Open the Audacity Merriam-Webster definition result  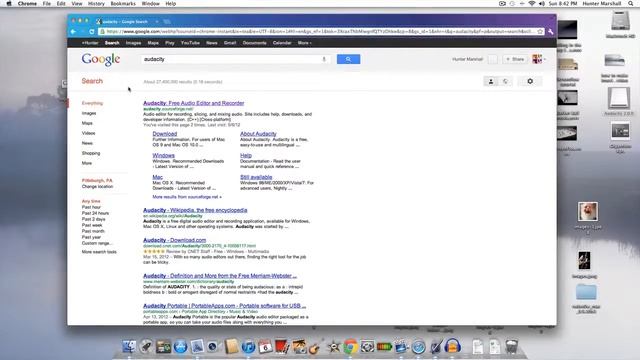(220, 276)
